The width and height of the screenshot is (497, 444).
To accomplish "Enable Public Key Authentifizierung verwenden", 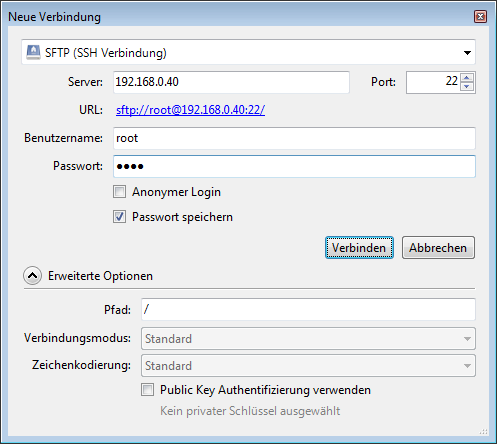I will tap(147, 389).
